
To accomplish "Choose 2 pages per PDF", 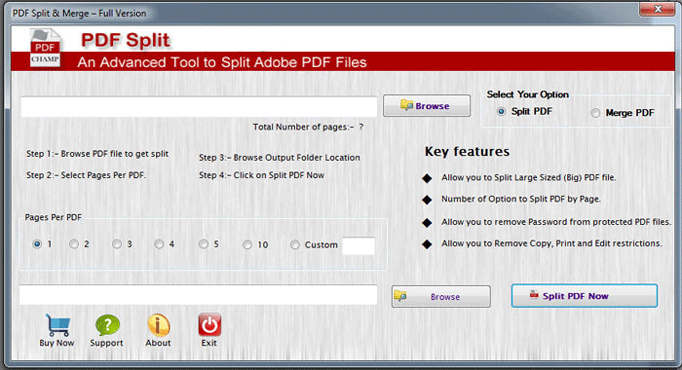I will coord(74,244).
